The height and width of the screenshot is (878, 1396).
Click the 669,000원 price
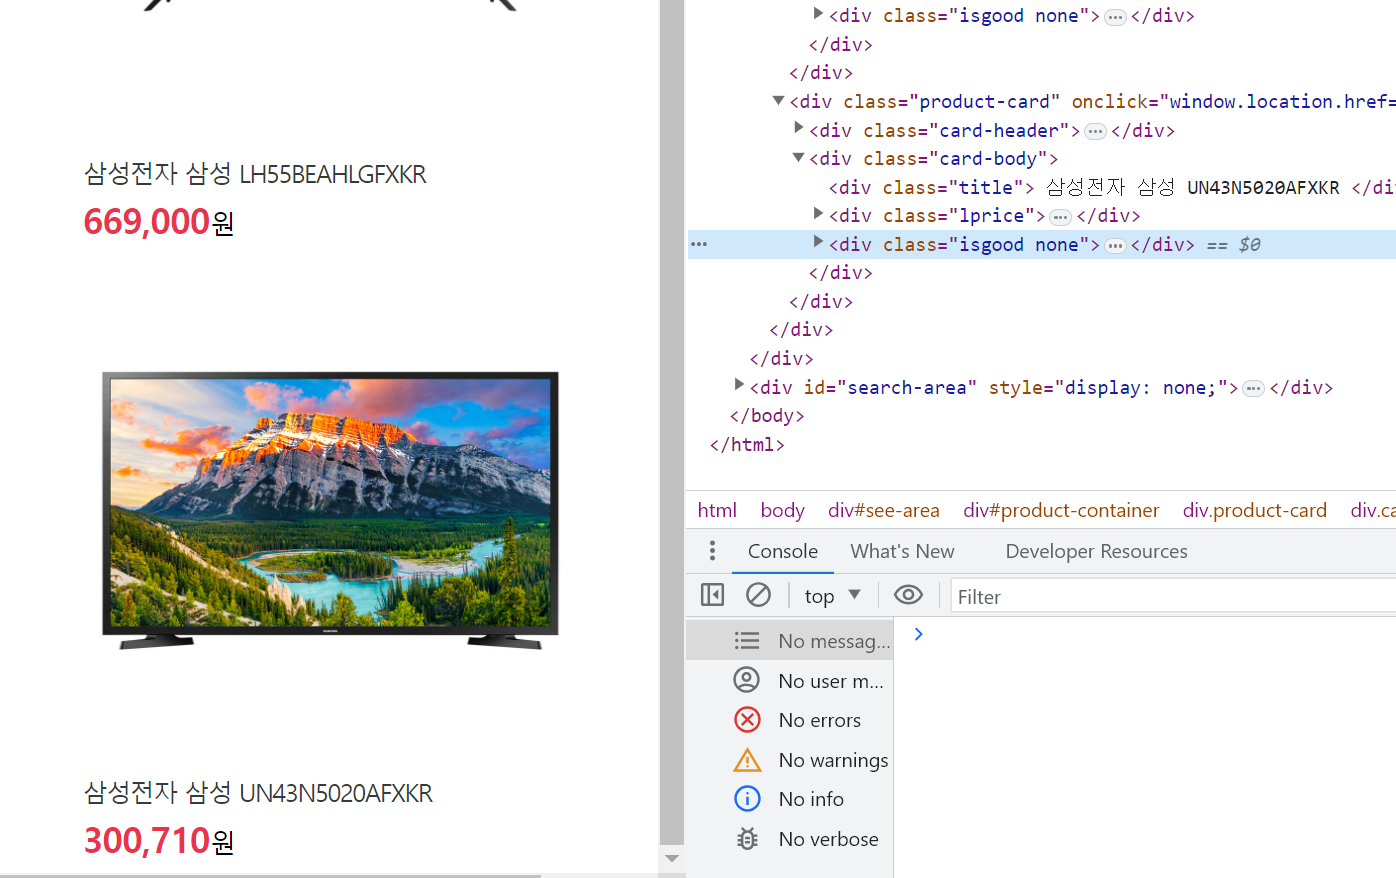pyautogui.click(x=159, y=221)
